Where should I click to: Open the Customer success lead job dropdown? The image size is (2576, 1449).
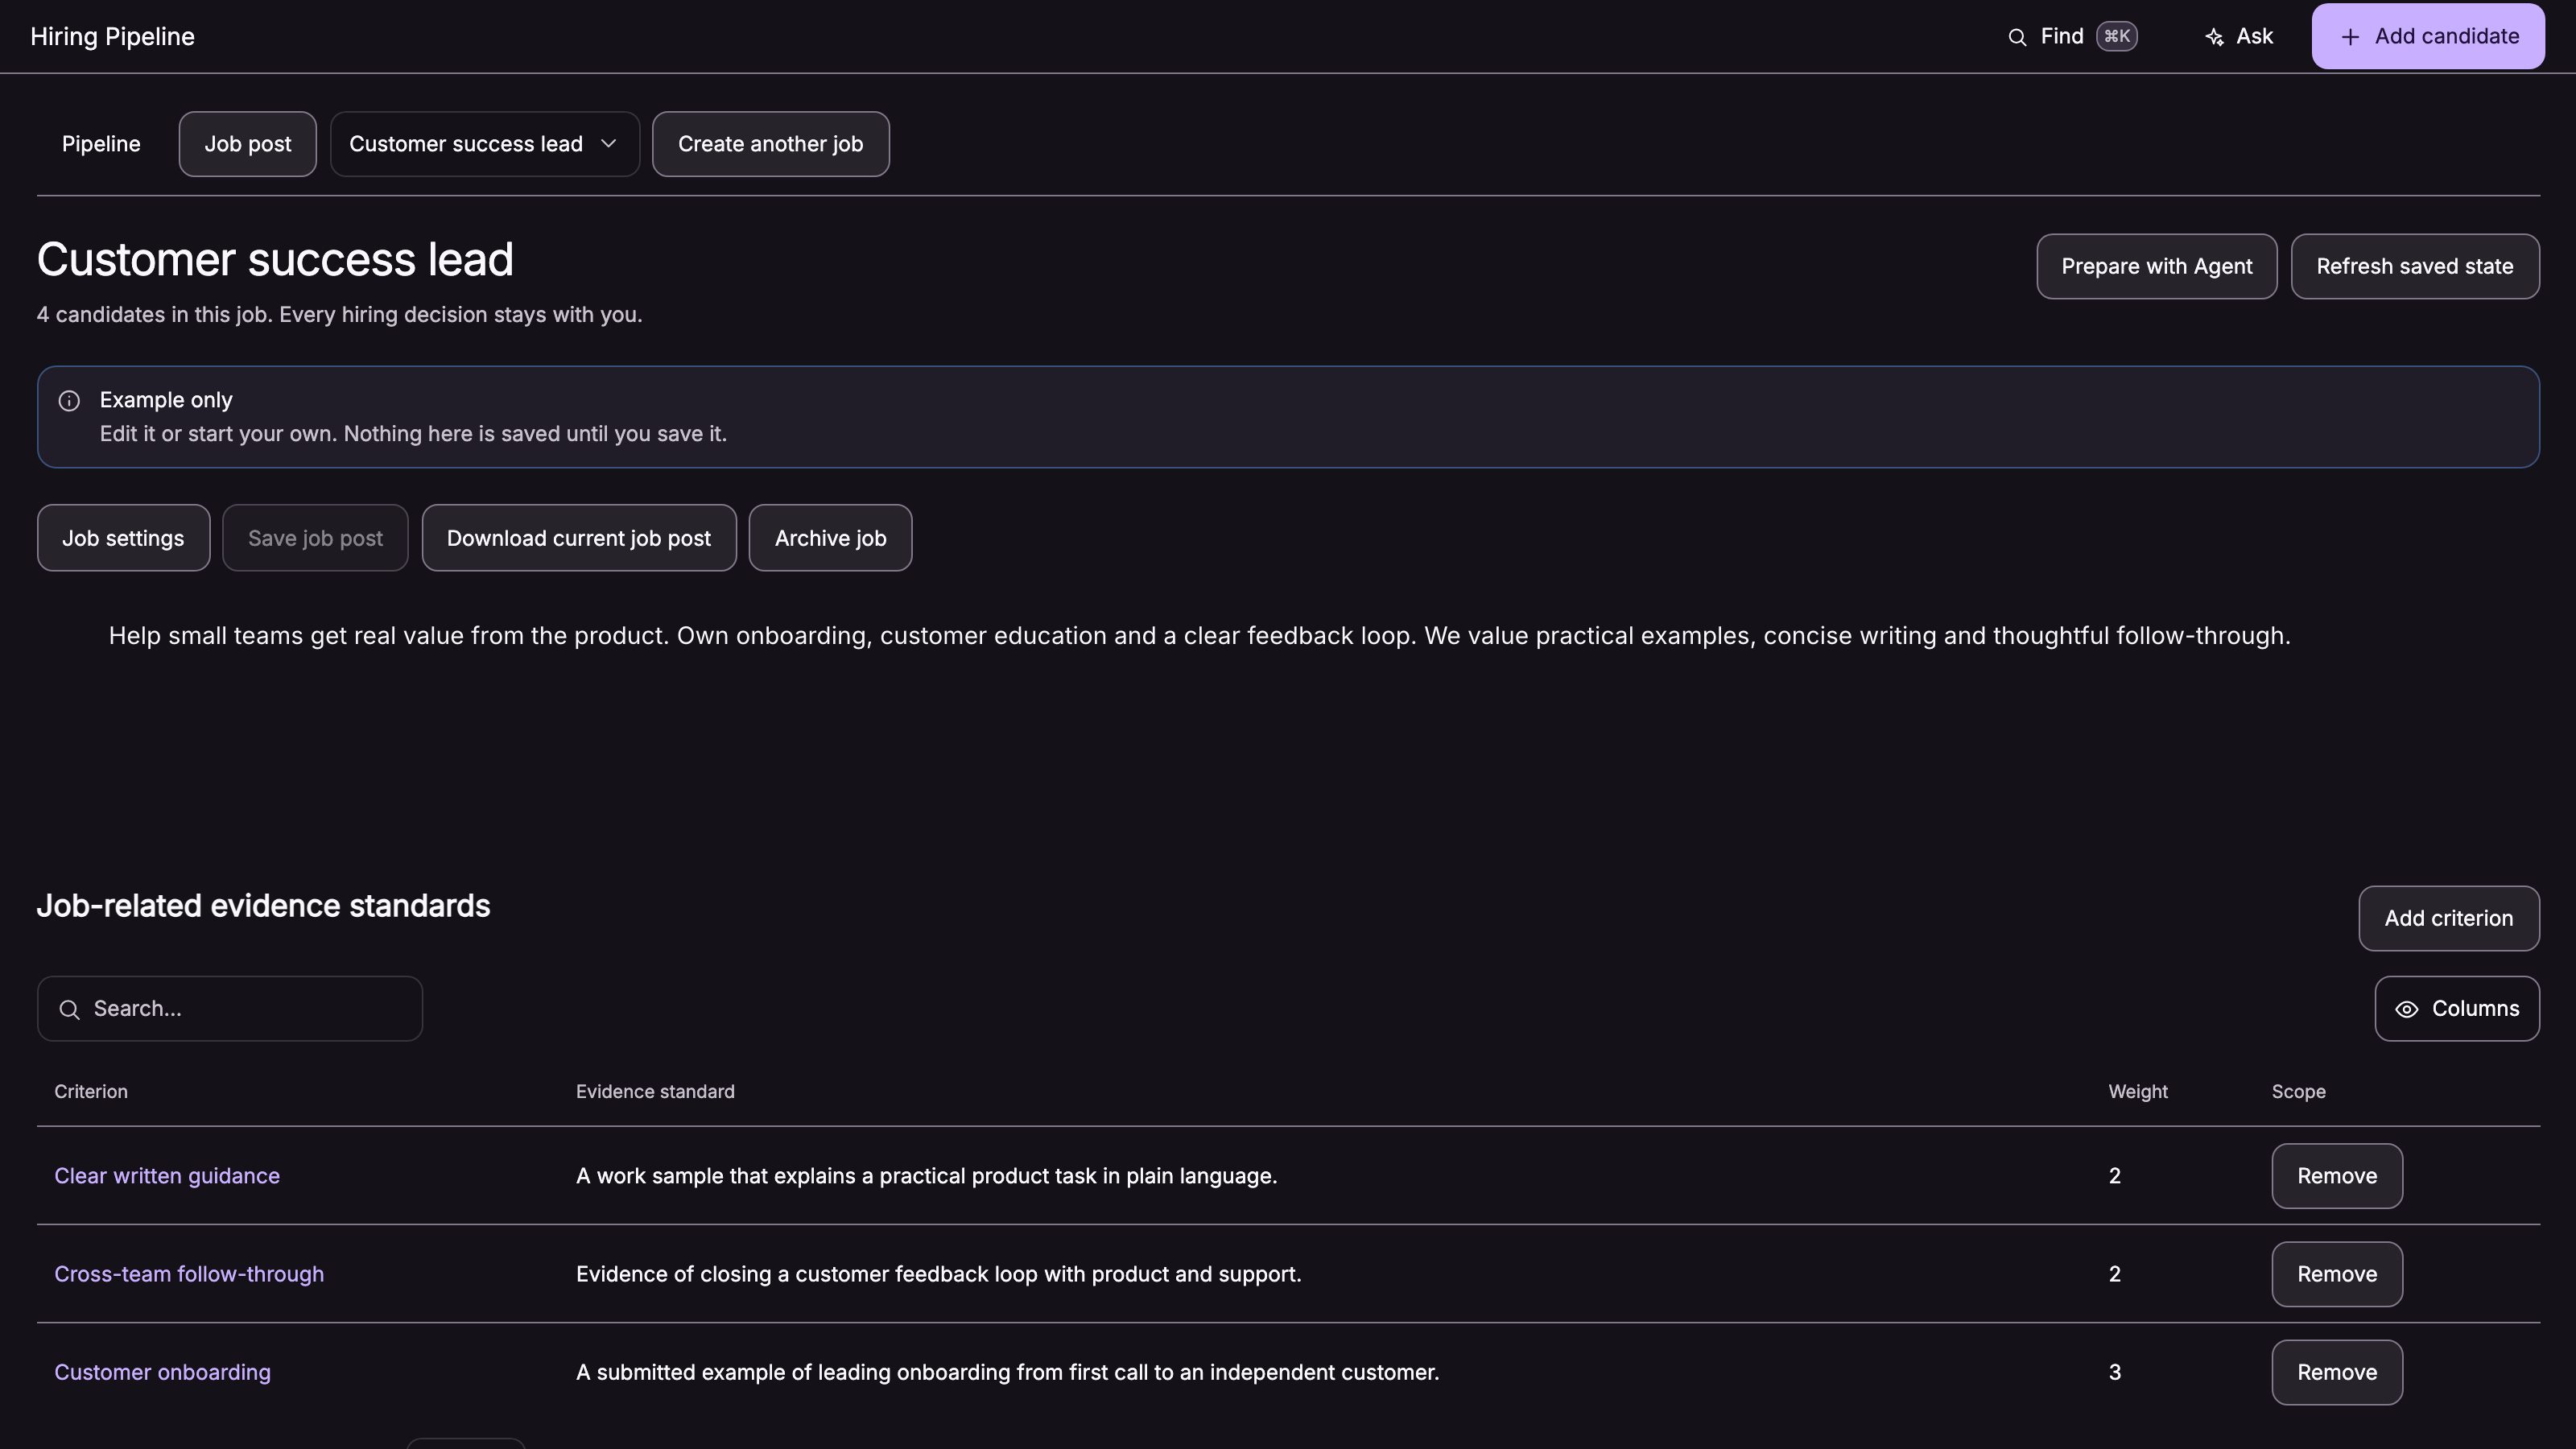point(484,144)
